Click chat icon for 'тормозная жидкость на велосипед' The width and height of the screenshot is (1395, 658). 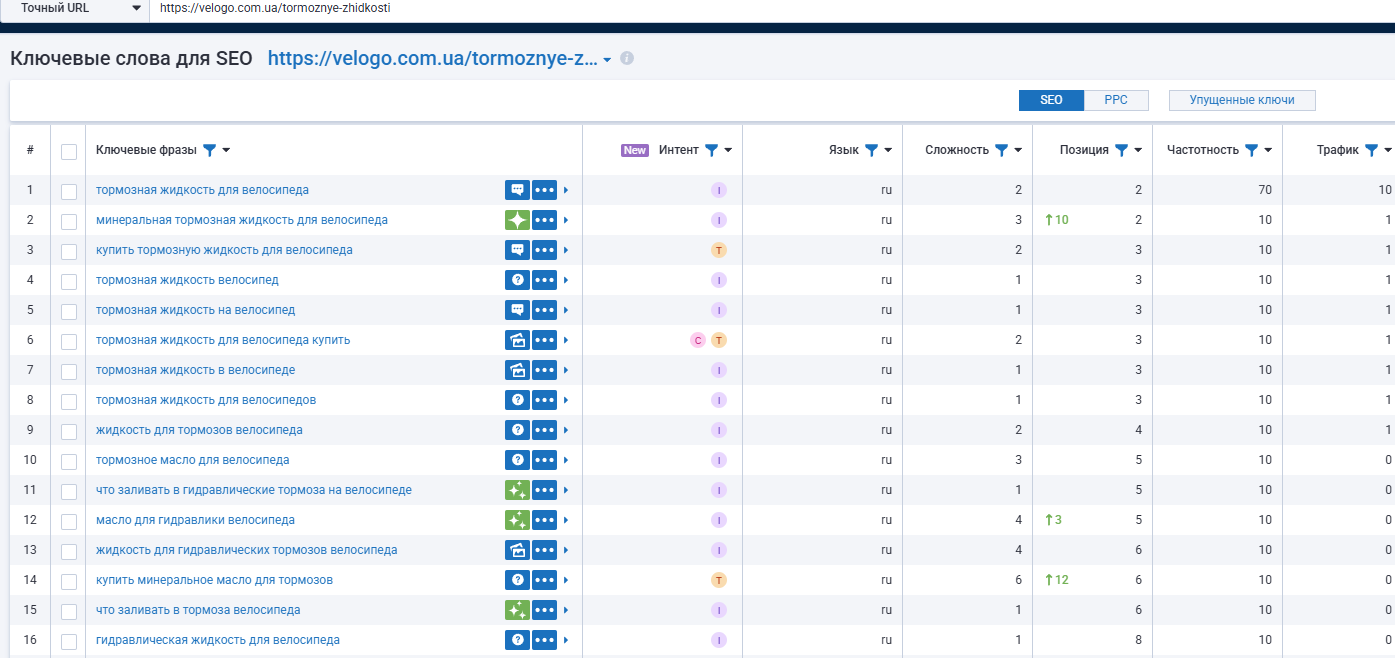517,310
